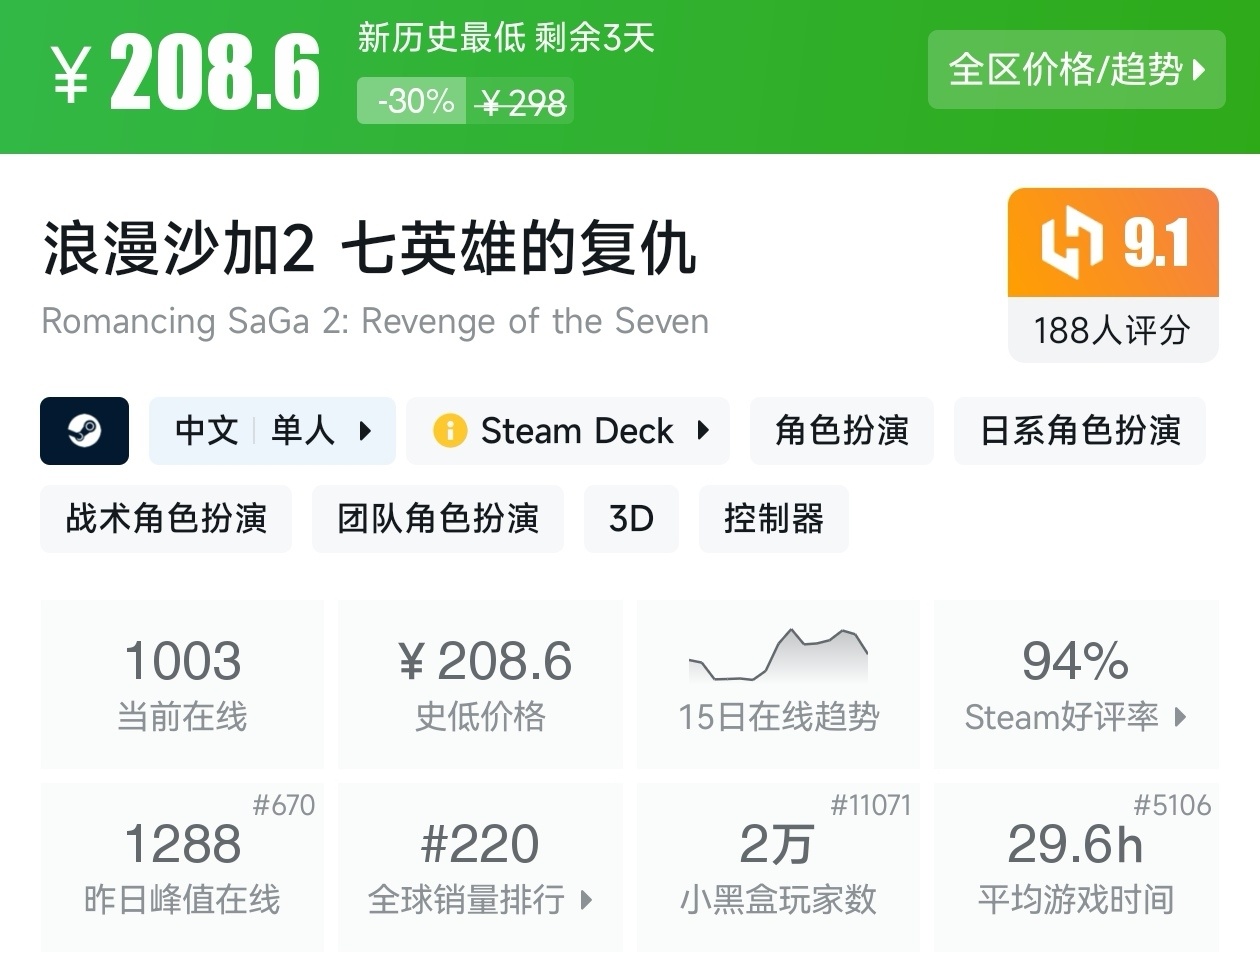Click the Steam platform icon
Viewport: 1260px width, 970px height.
[84, 431]
